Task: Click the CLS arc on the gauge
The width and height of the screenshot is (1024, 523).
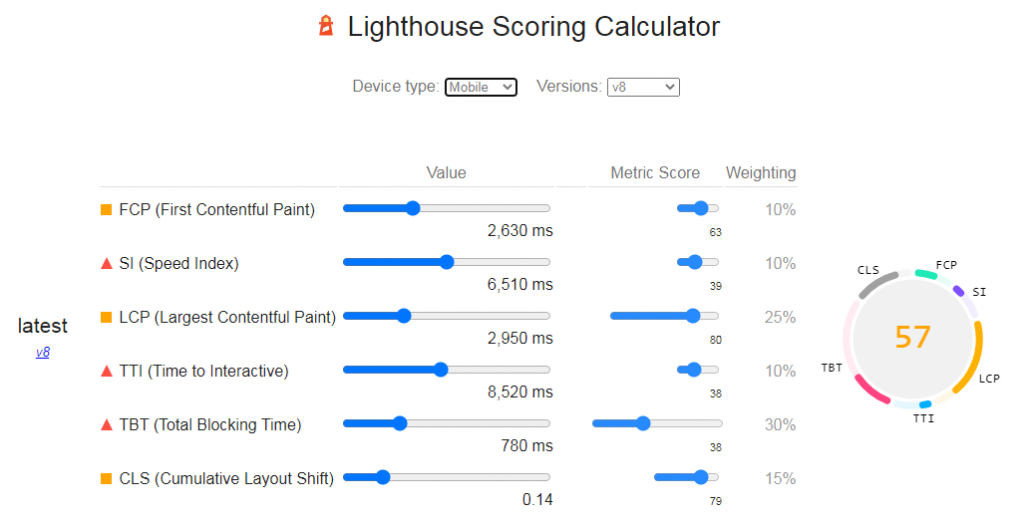Action: pyautogui.click(x=877, y=285)
